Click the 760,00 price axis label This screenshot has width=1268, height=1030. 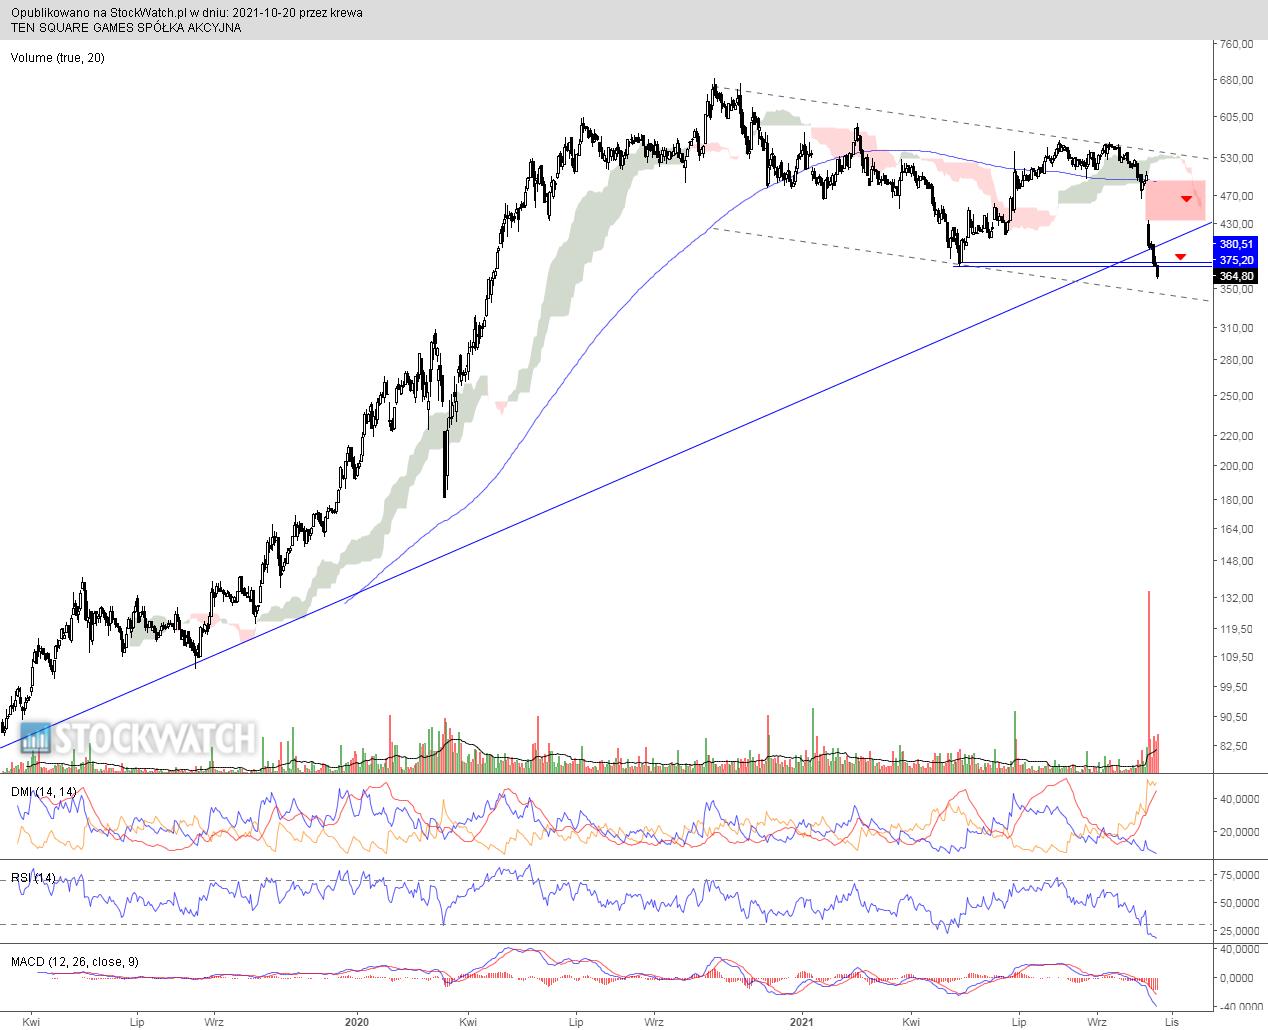pyautogui.click(x=1238, y=44)
